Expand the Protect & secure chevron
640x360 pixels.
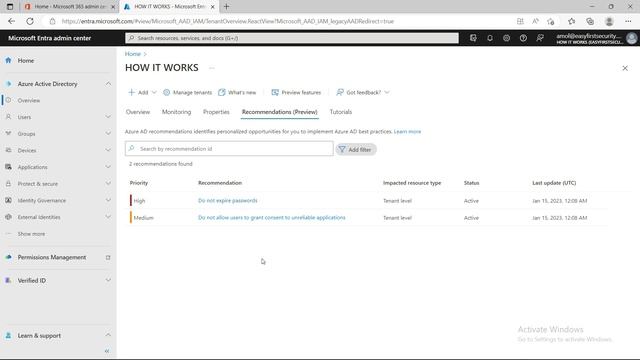pyautogui.click(x=108, y=184)
